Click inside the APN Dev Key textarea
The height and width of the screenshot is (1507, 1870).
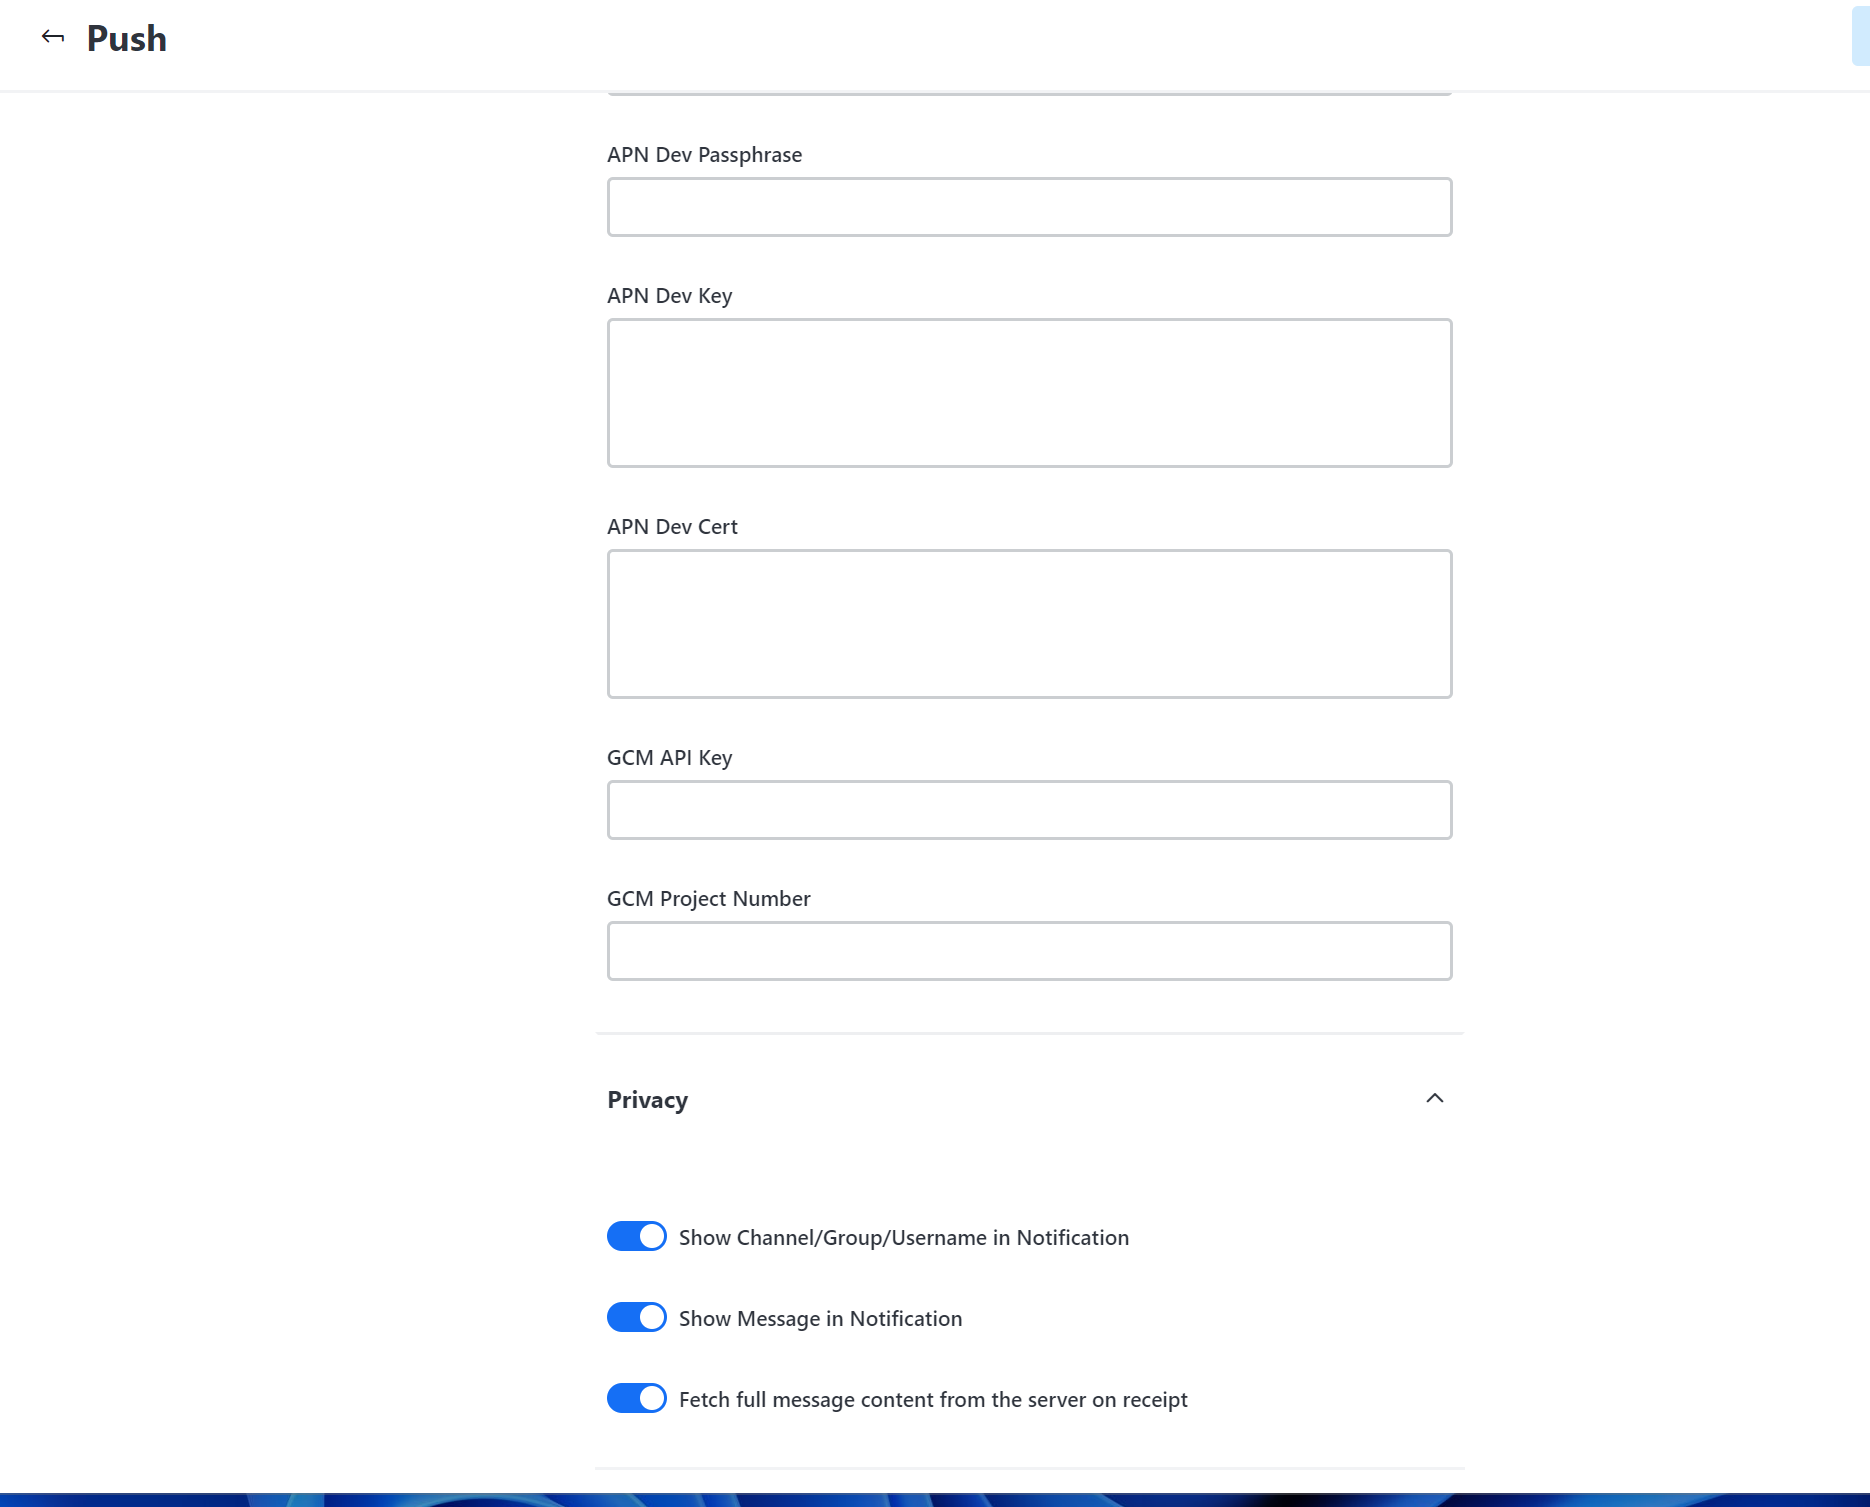point(1029,392)
